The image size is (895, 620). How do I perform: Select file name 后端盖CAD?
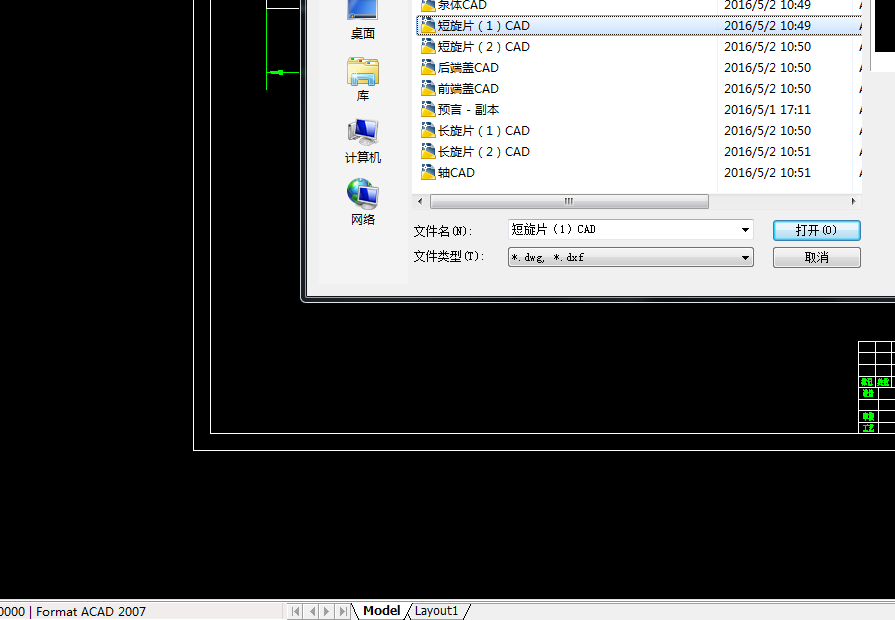[x=468, y=68]
